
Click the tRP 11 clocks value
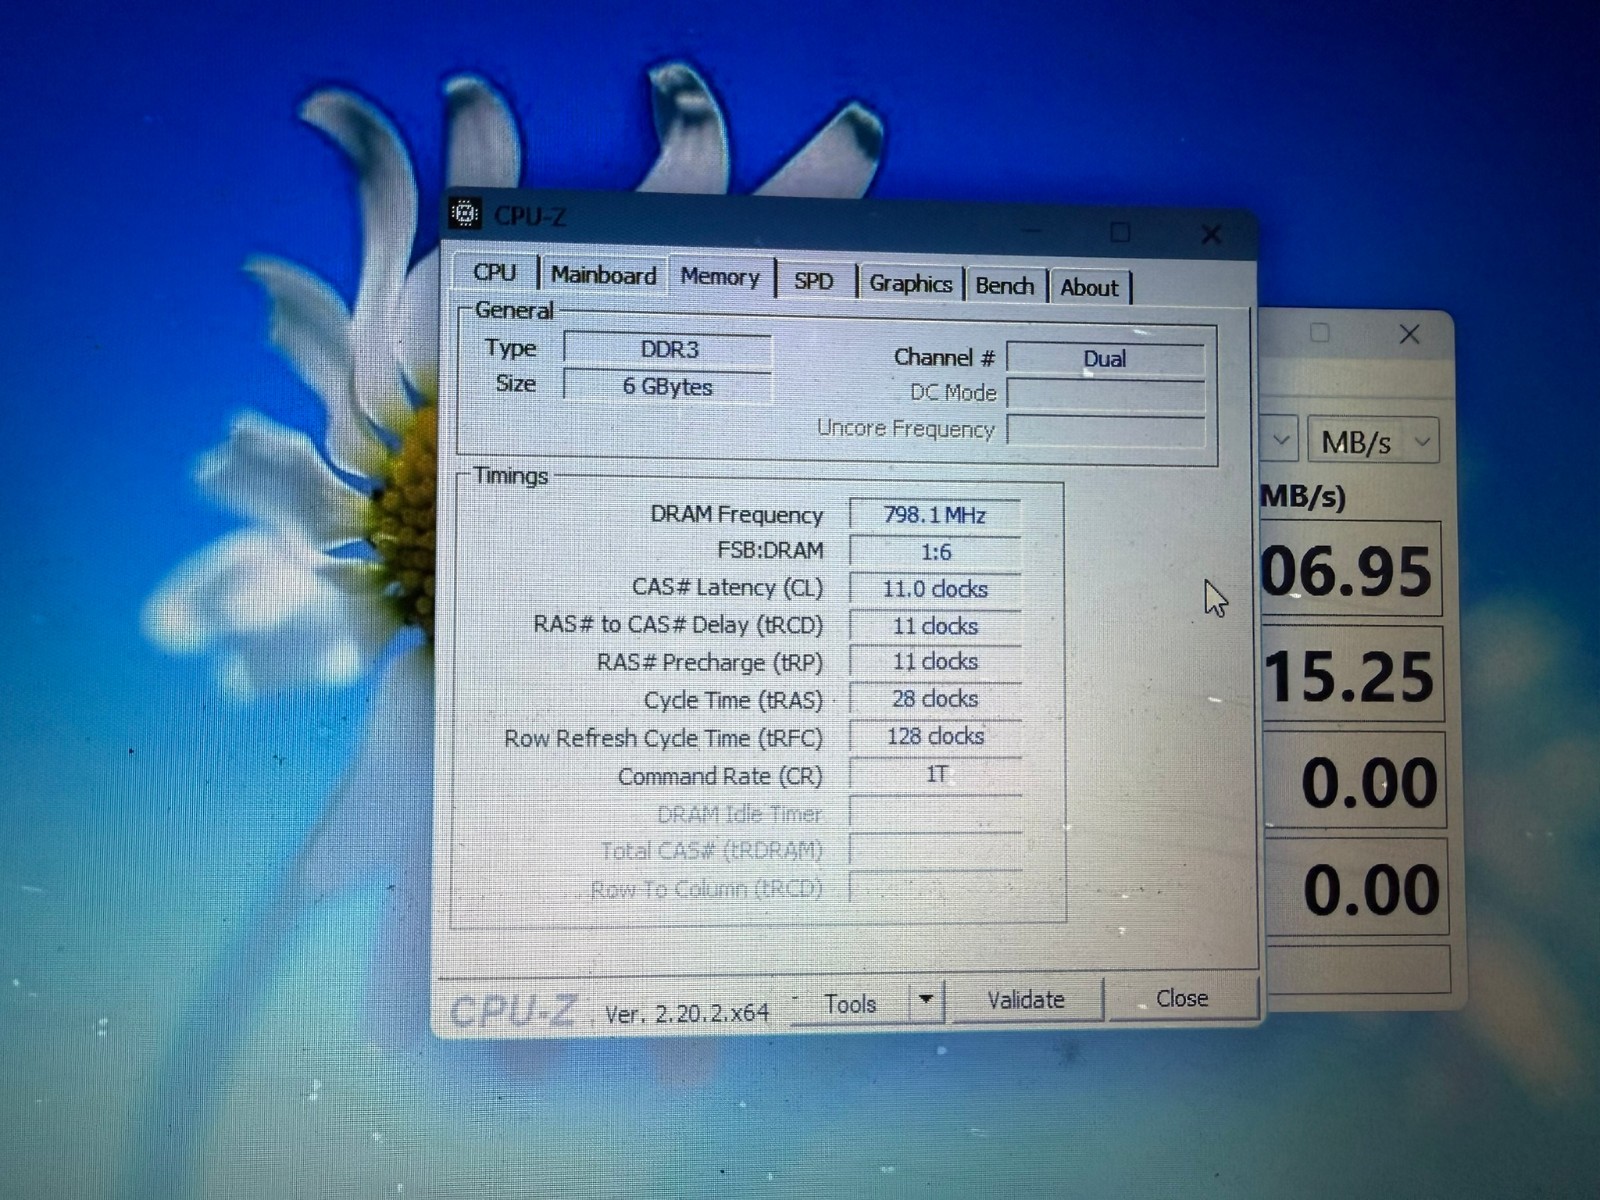pyautogui.click(x=935, y=662)
